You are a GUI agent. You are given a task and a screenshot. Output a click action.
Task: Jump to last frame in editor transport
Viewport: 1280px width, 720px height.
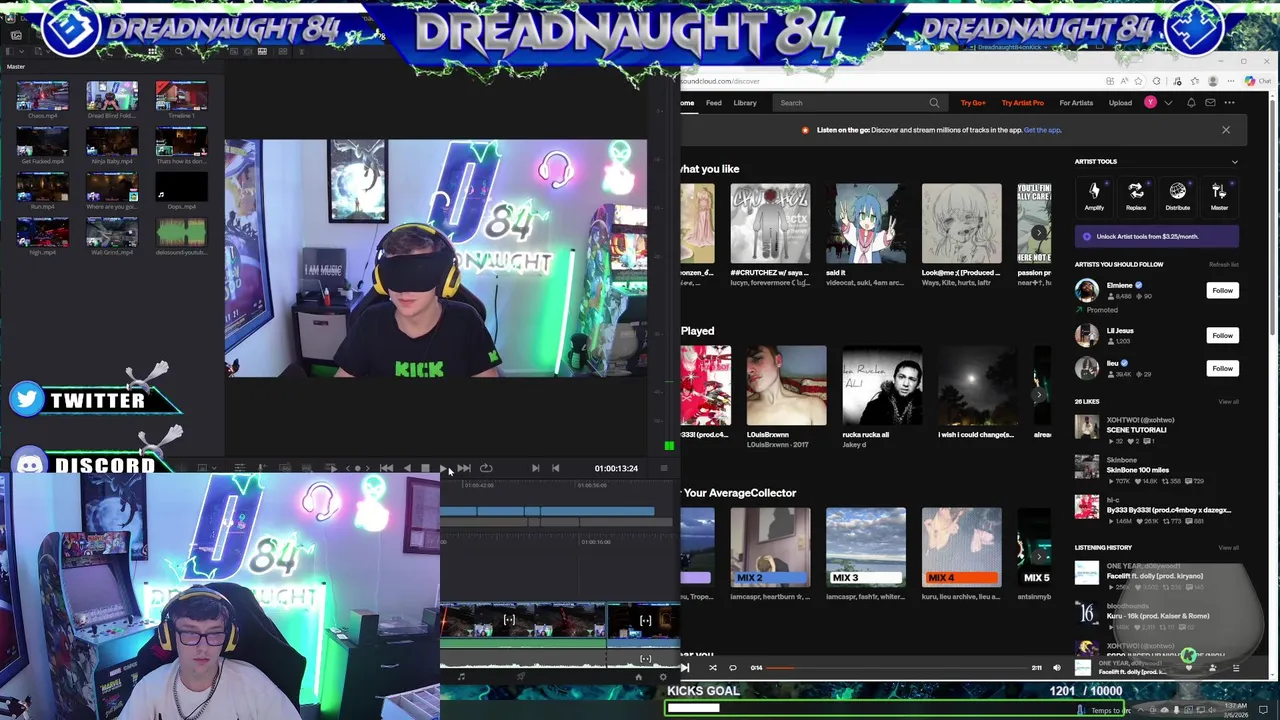point(464,468)
